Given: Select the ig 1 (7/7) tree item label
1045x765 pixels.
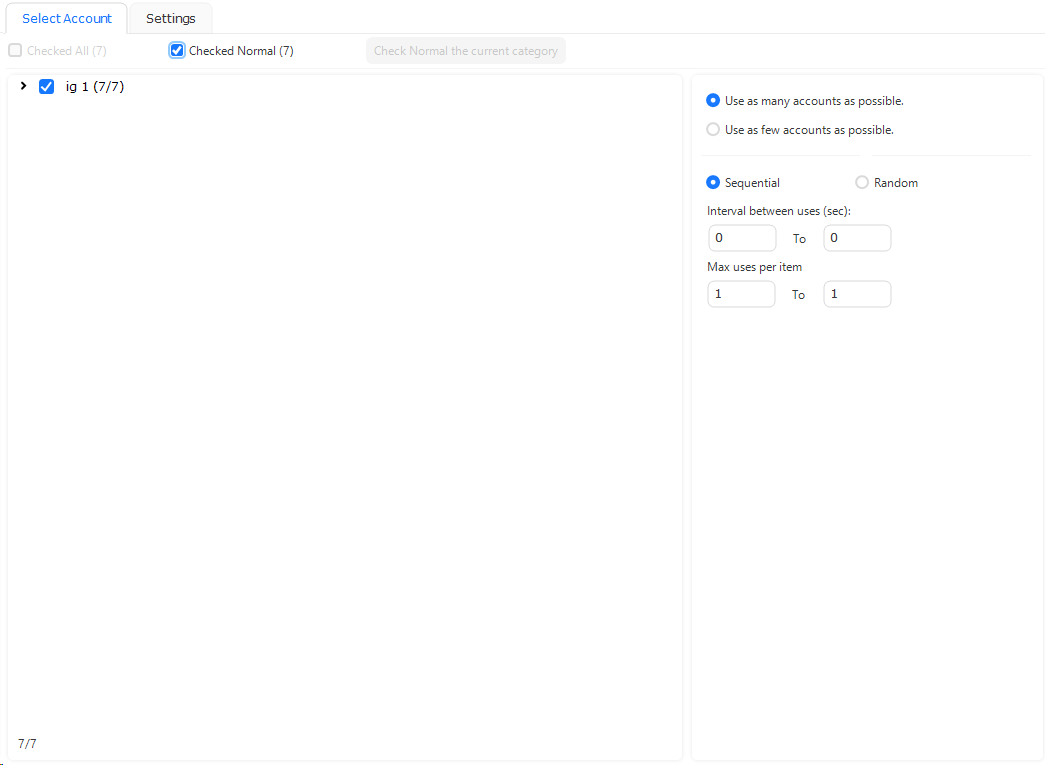Looking at the screenshot, I should (94, 87).
